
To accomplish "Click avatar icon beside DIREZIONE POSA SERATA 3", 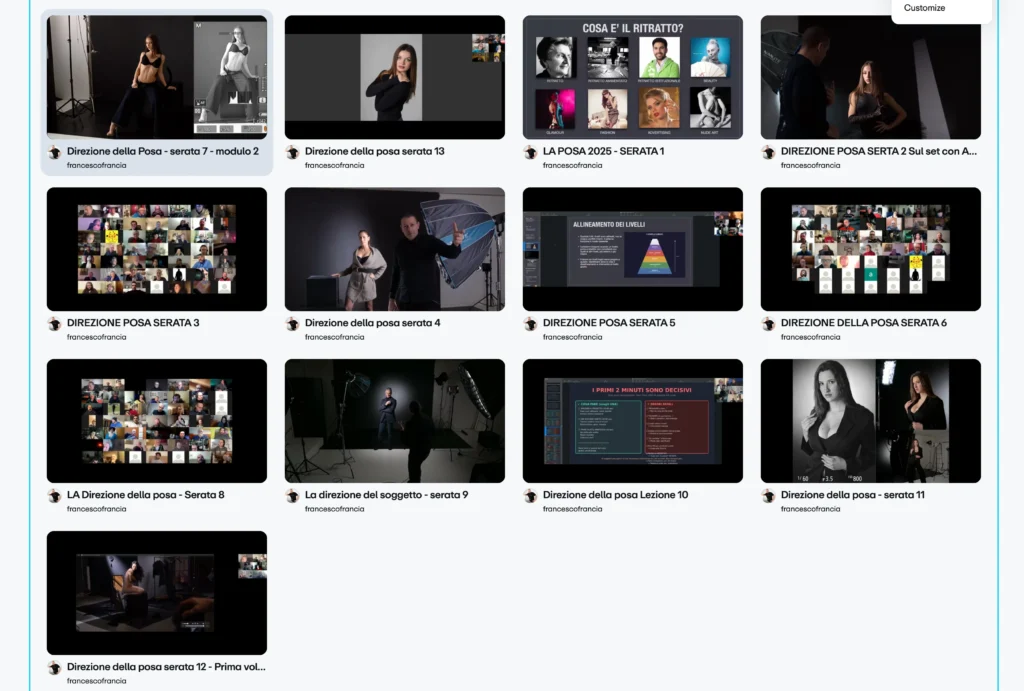I will (55, 324).
